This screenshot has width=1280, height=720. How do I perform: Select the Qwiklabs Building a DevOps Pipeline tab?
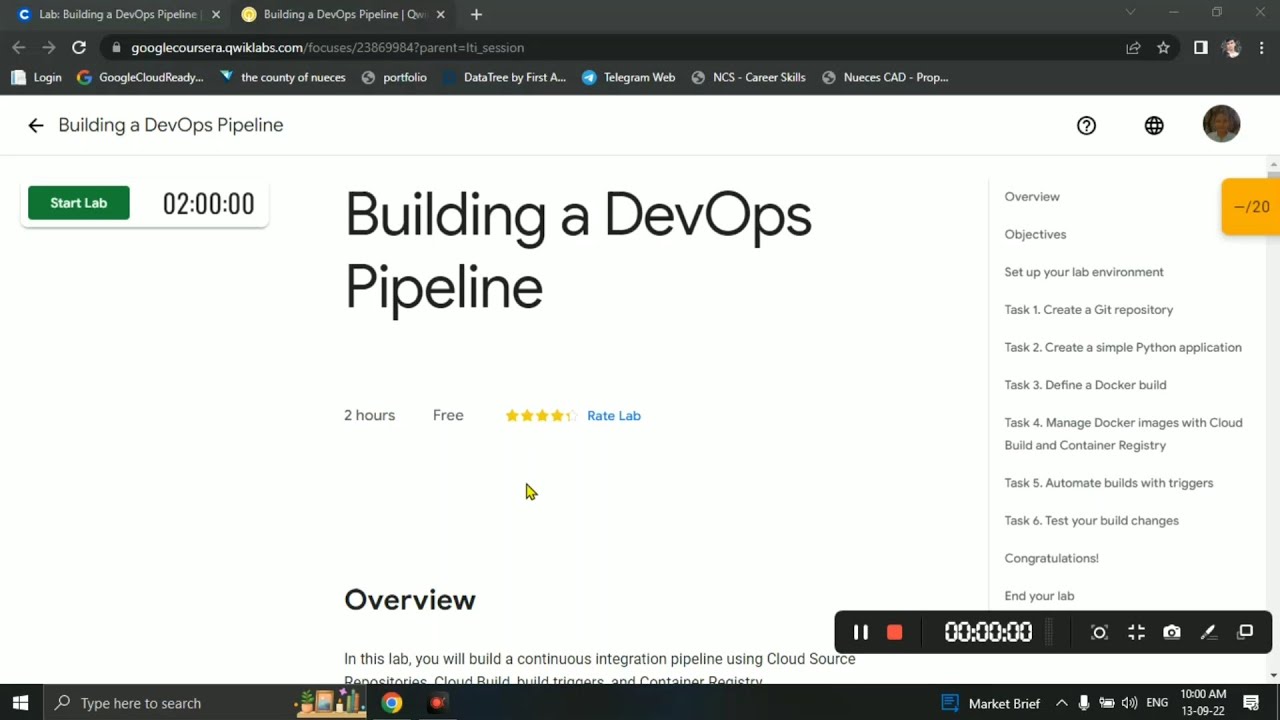point(342,14)
